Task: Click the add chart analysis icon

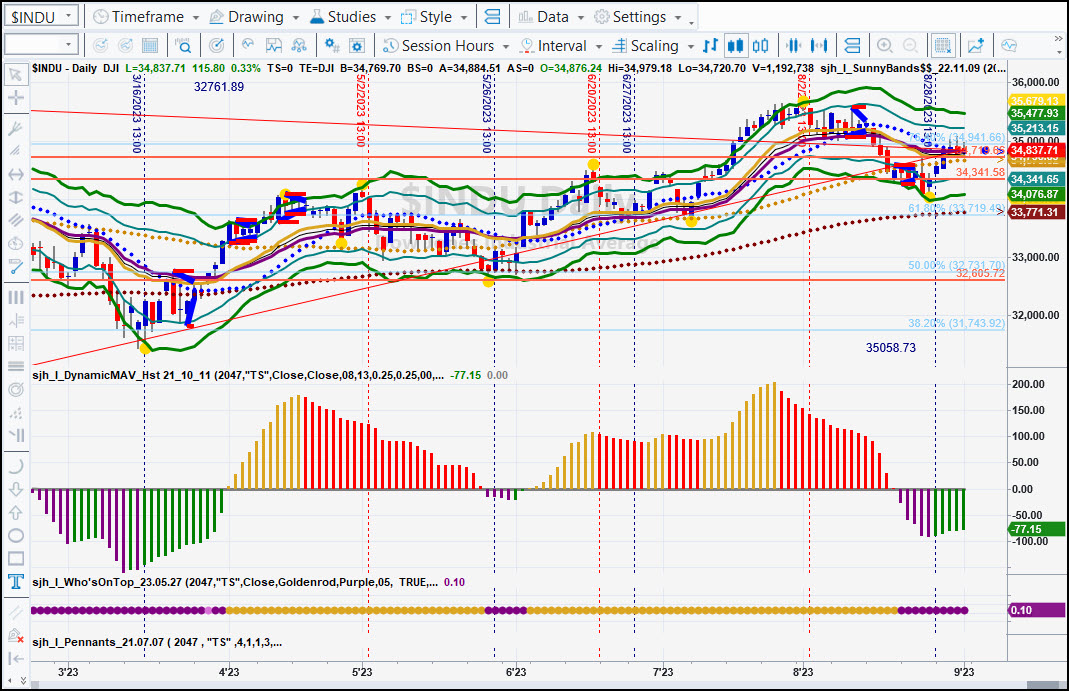Action: tap(976, 46)
